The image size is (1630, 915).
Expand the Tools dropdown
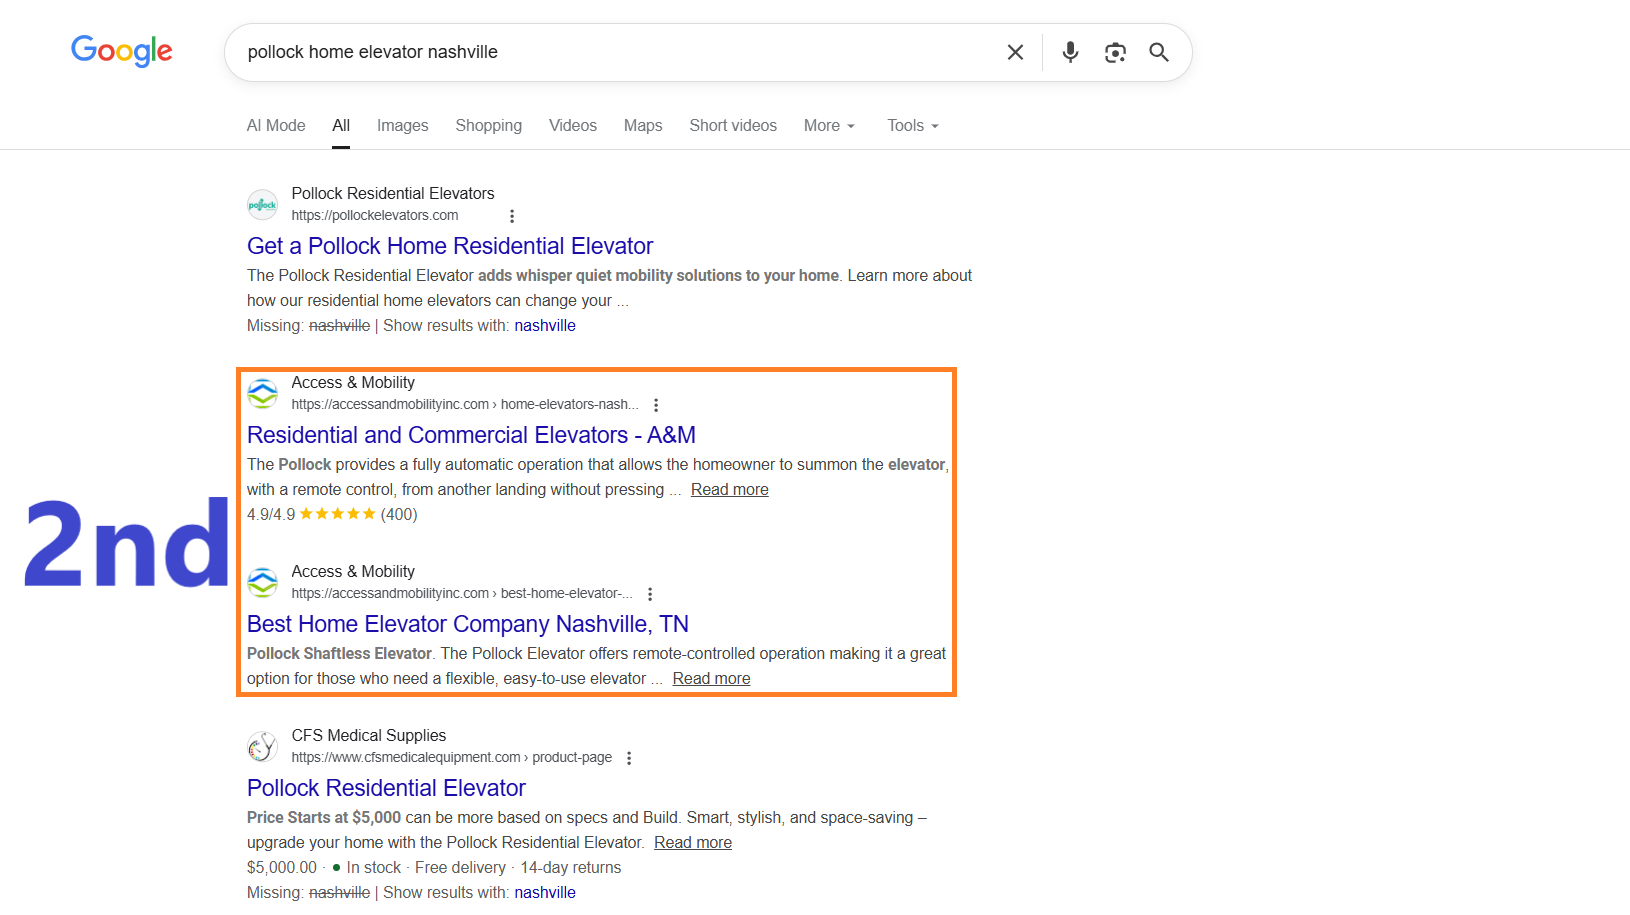click(x=912, y=126)
